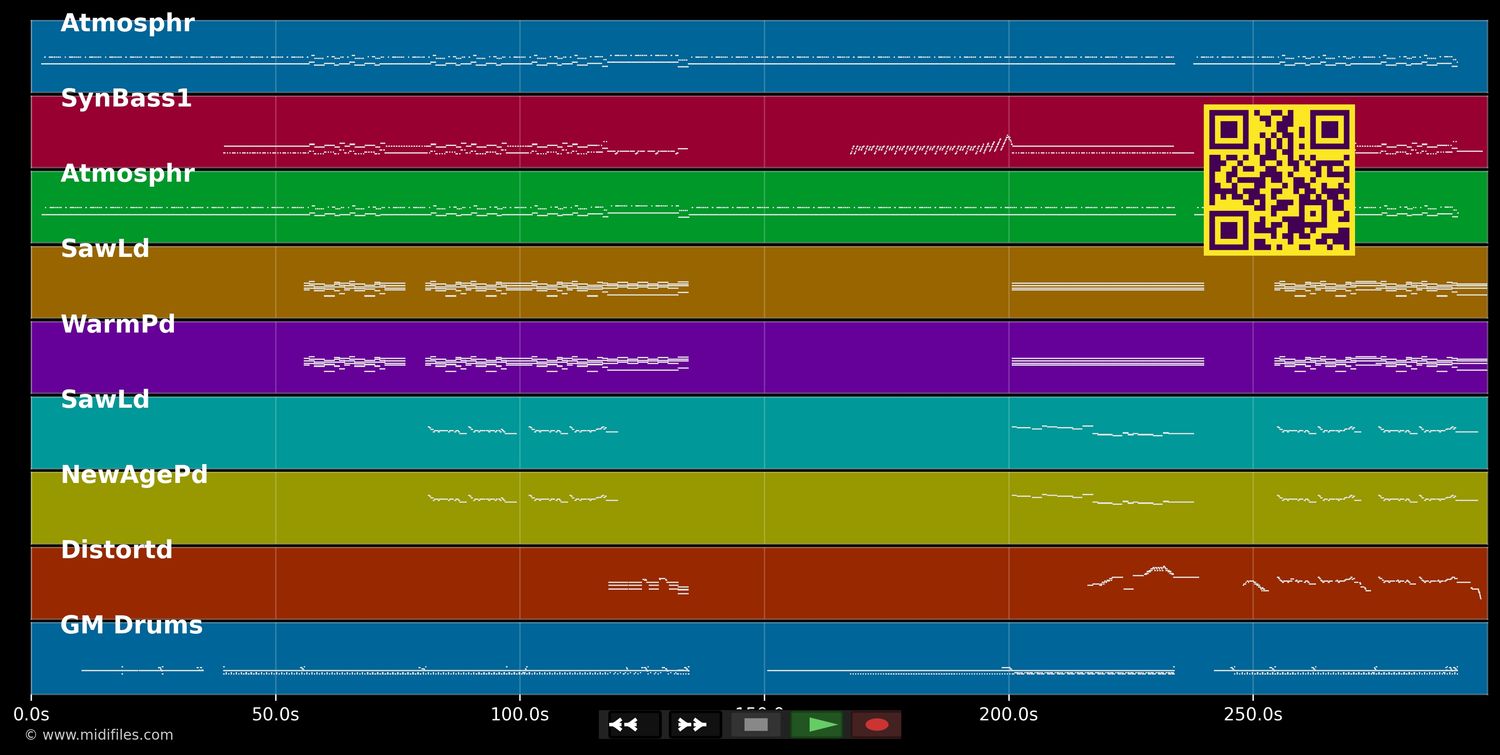The height and width of the screenshot is (755, 1500).
Task: Select the WarmPd track label
Action: click(118, 325)
